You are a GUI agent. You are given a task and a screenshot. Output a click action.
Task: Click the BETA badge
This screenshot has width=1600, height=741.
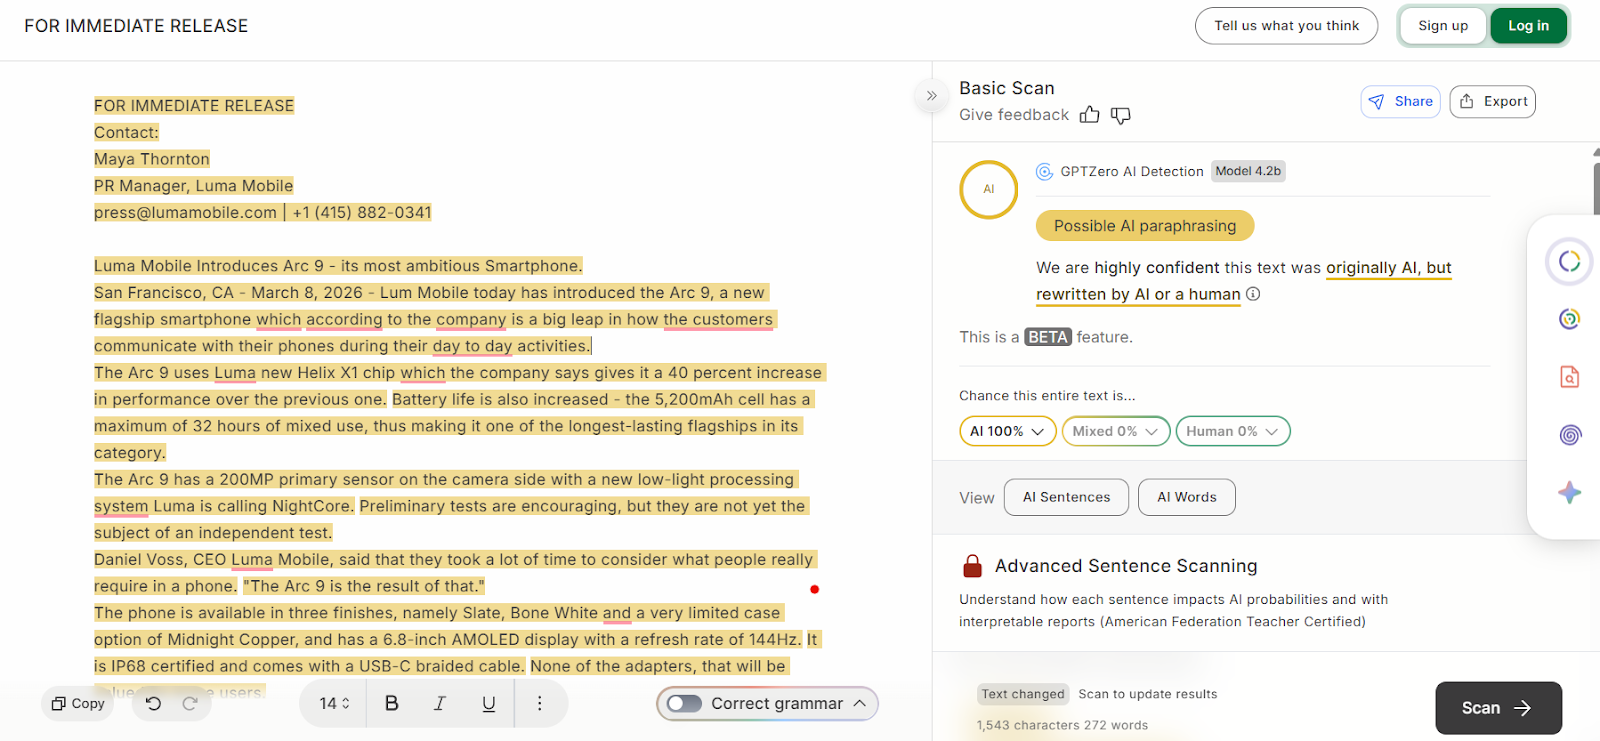1047,337
